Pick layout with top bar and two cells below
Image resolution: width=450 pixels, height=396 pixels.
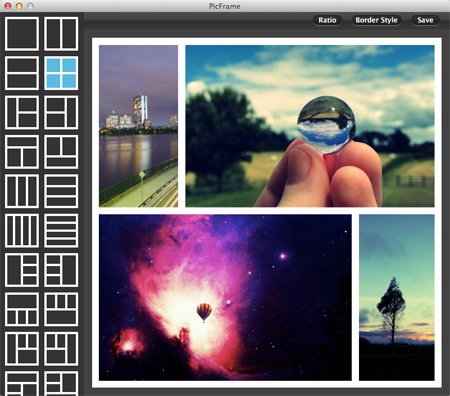coord(22,152)
